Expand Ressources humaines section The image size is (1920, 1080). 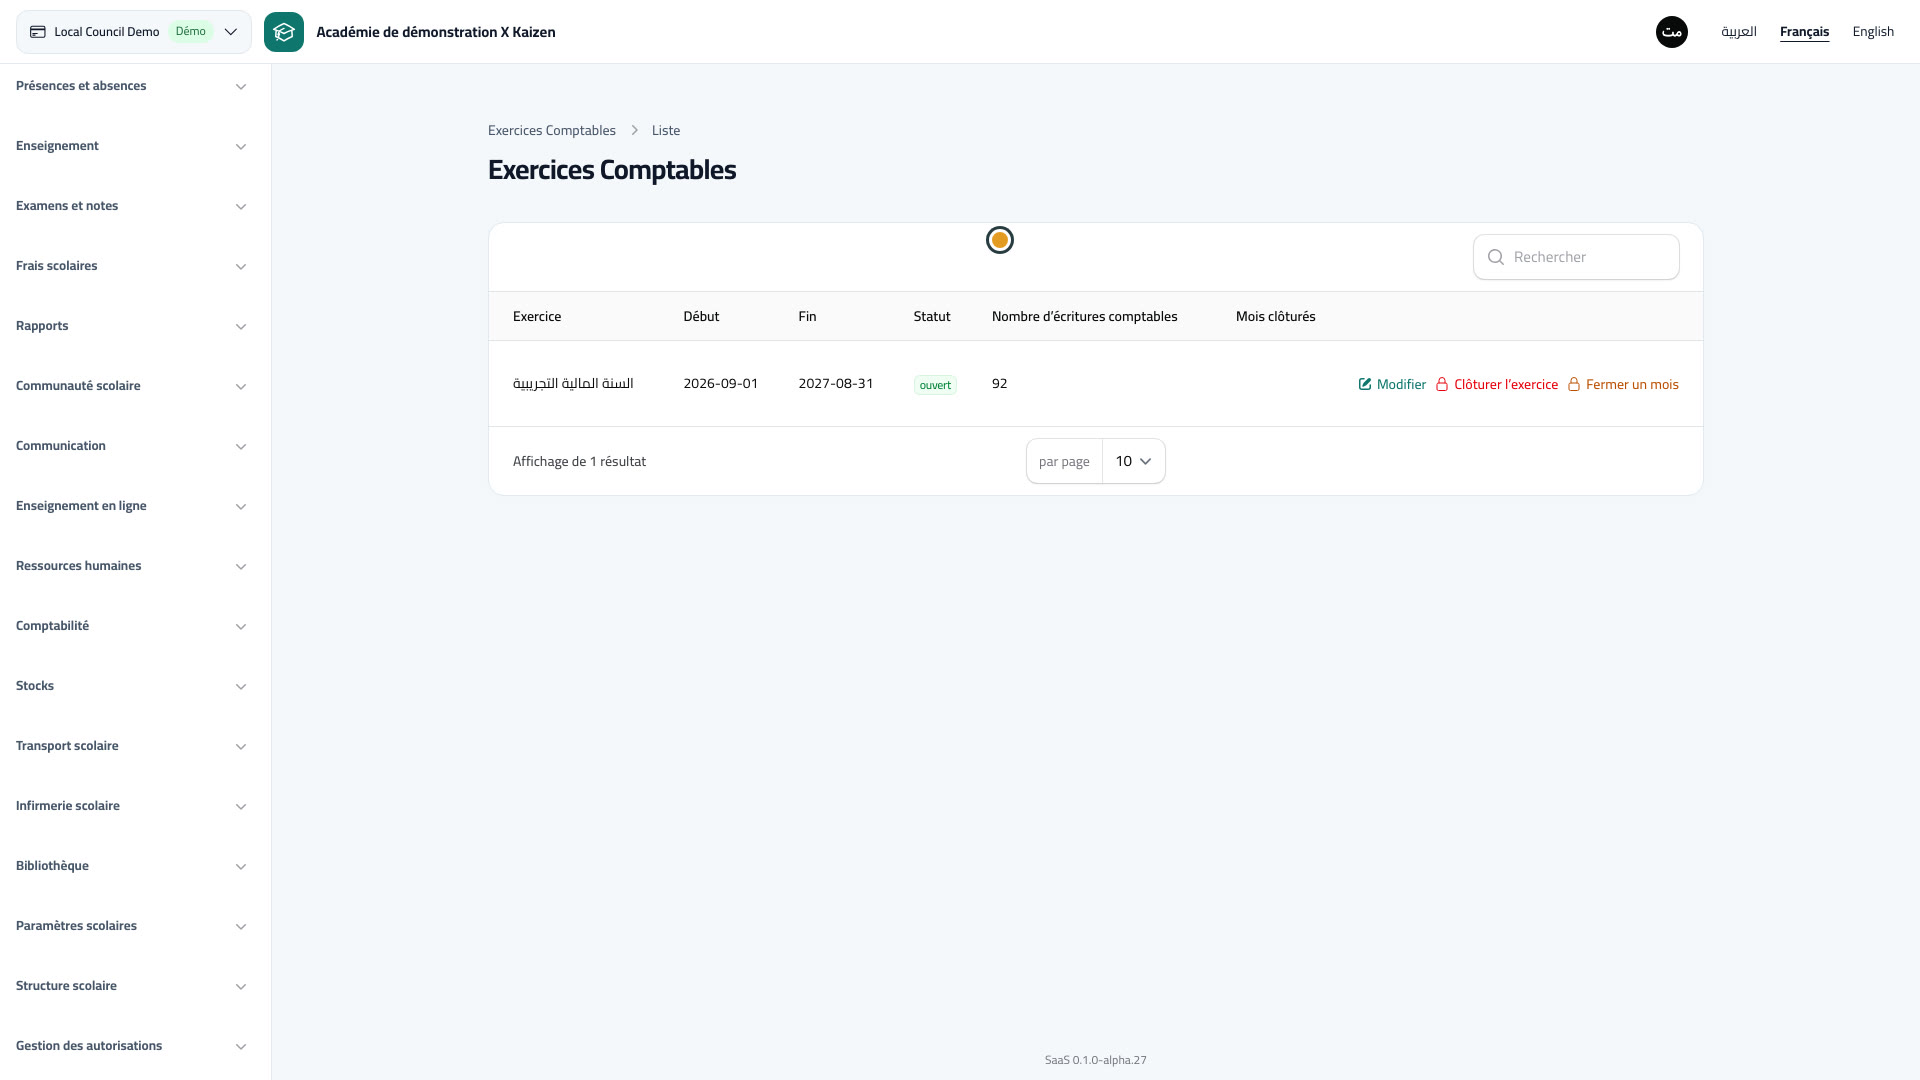coord(131,566)
